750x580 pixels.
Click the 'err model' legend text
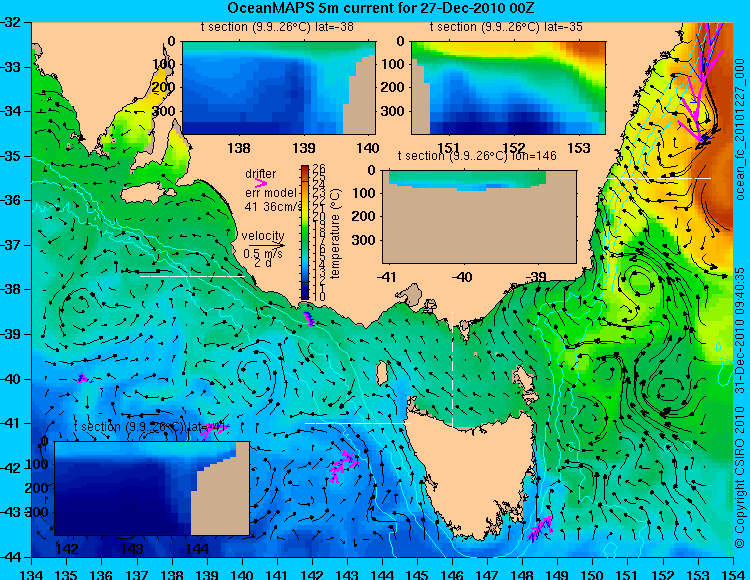[x=271, y=193]
